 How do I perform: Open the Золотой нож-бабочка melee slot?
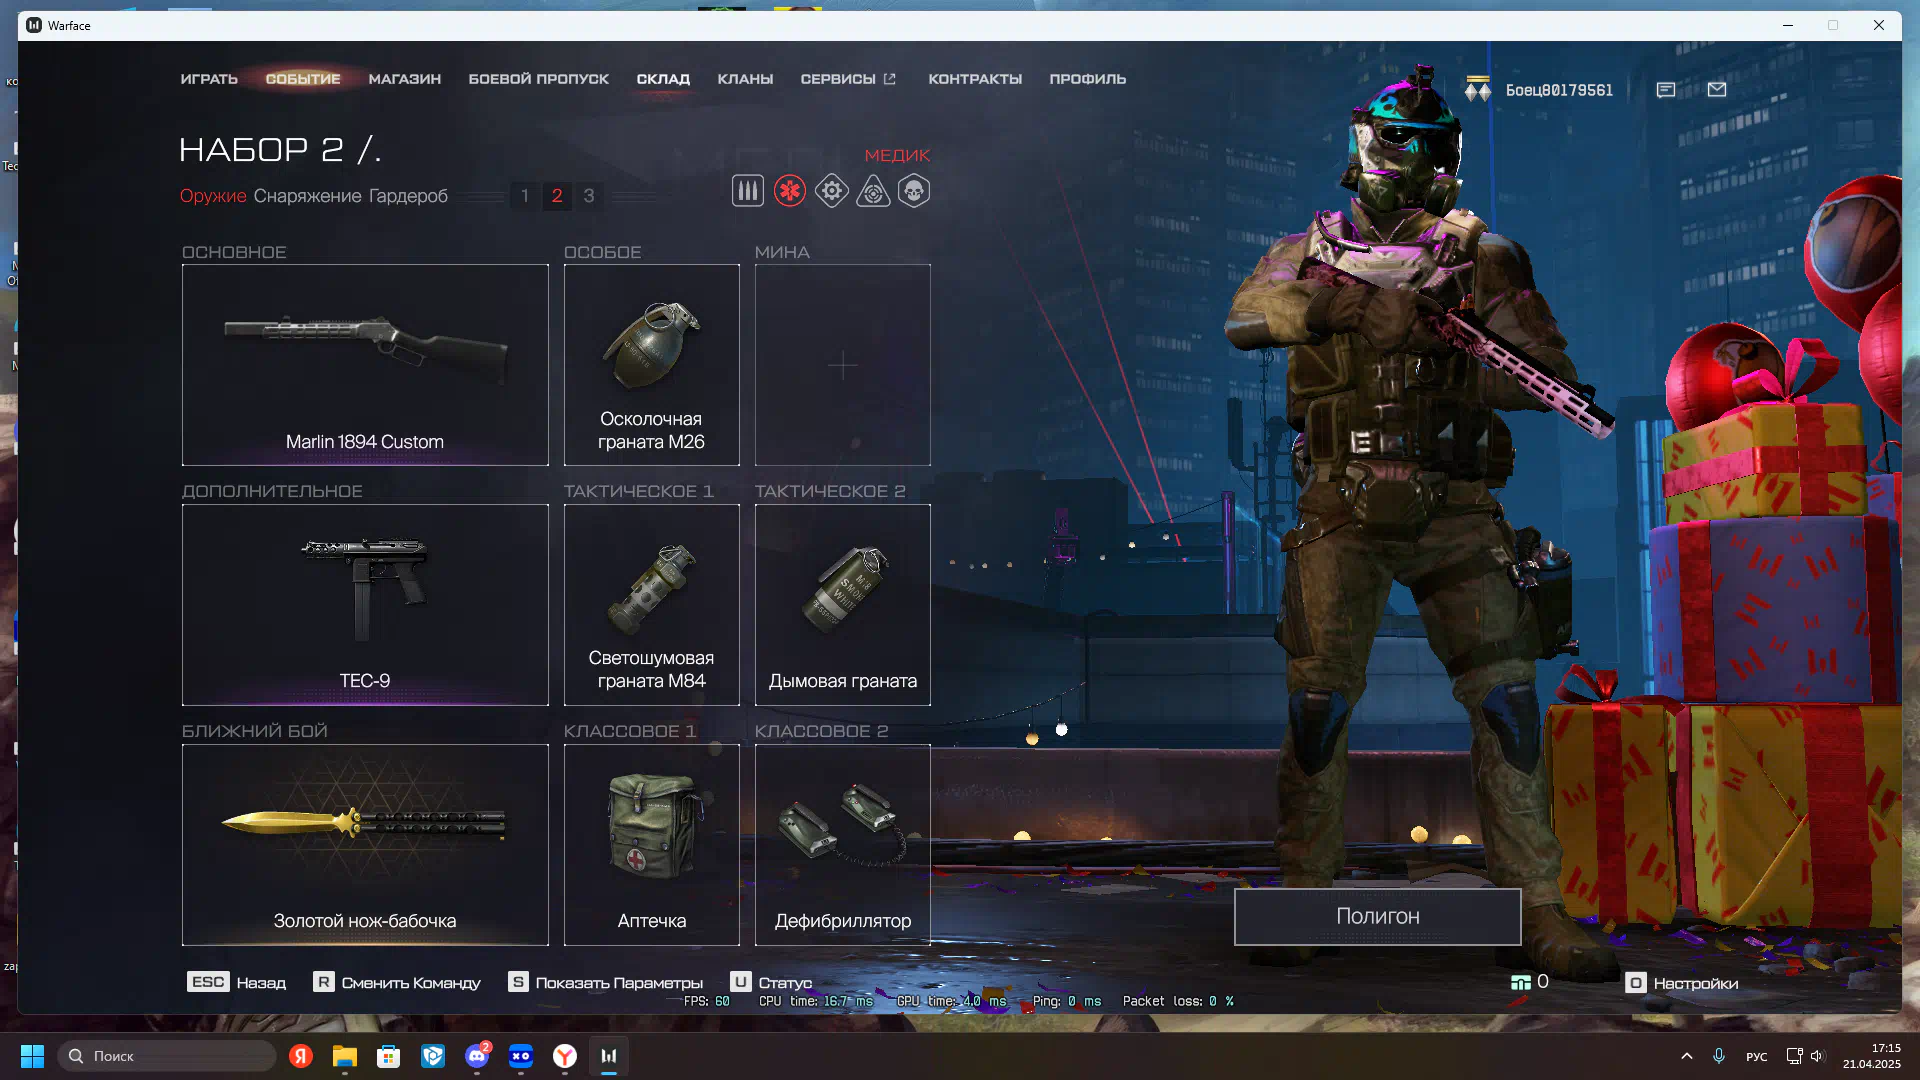[x=365, y=845]
